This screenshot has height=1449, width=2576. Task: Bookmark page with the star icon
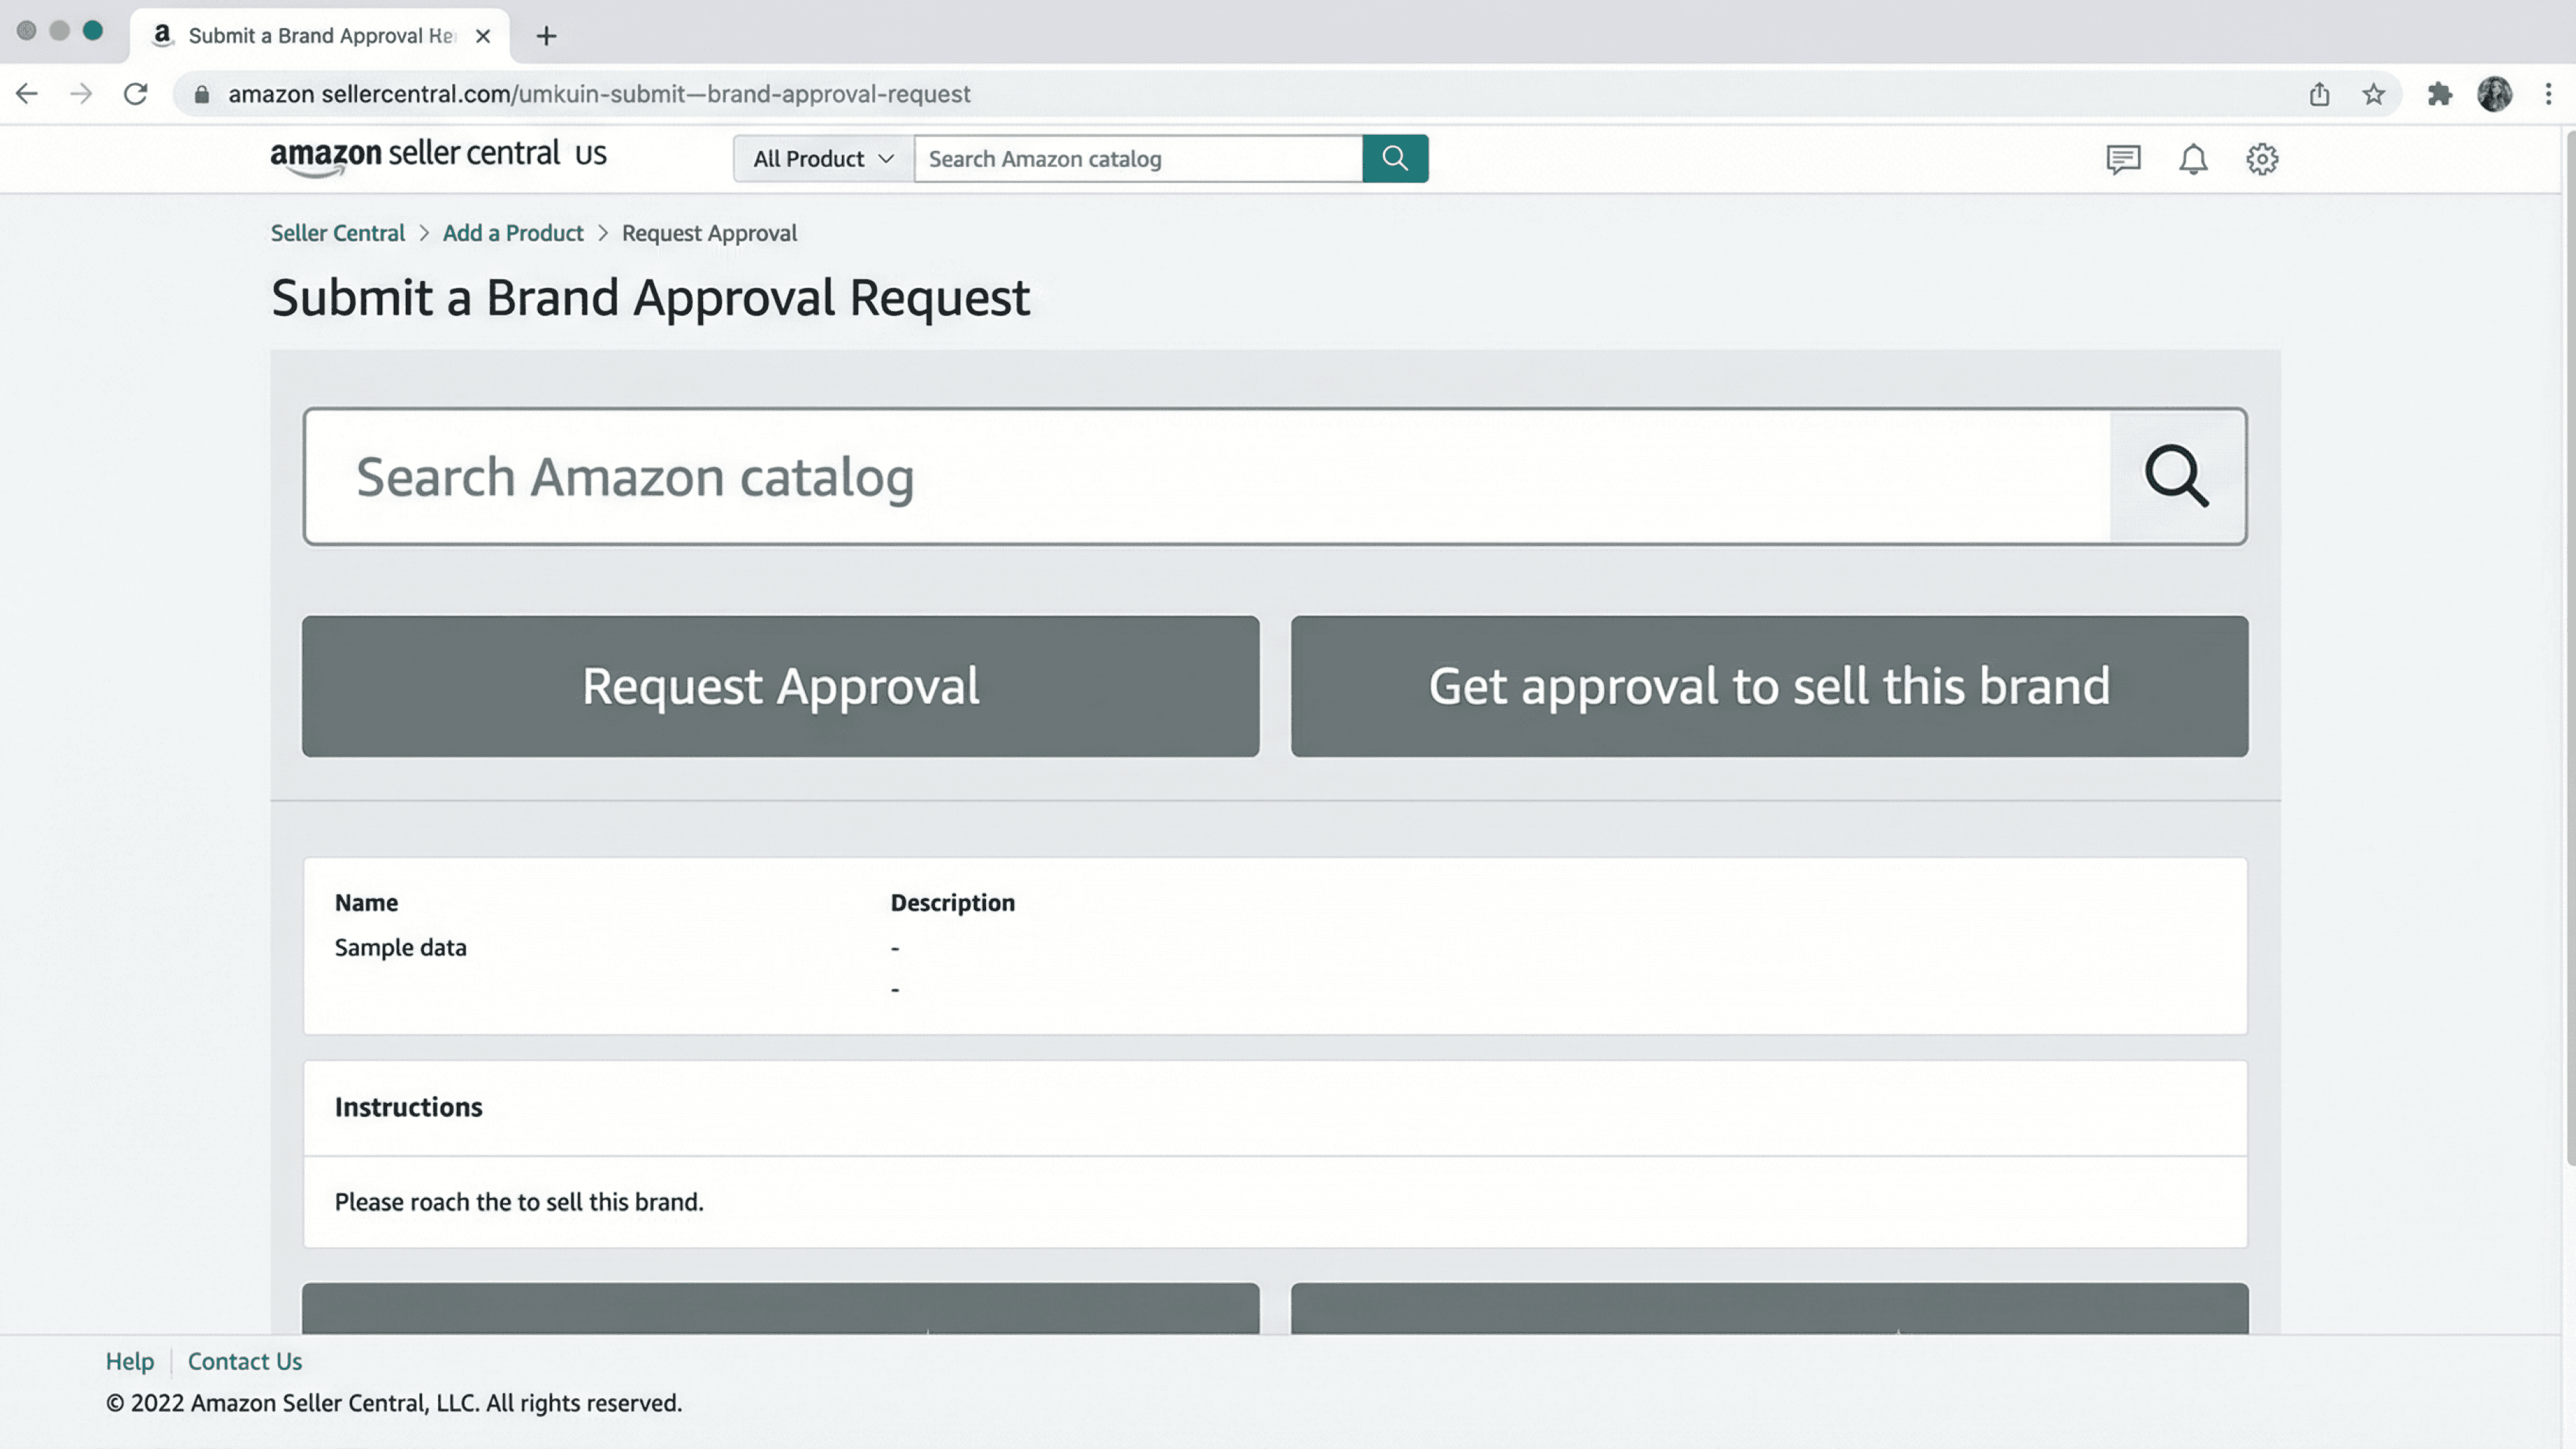(x=2373, y=94)
